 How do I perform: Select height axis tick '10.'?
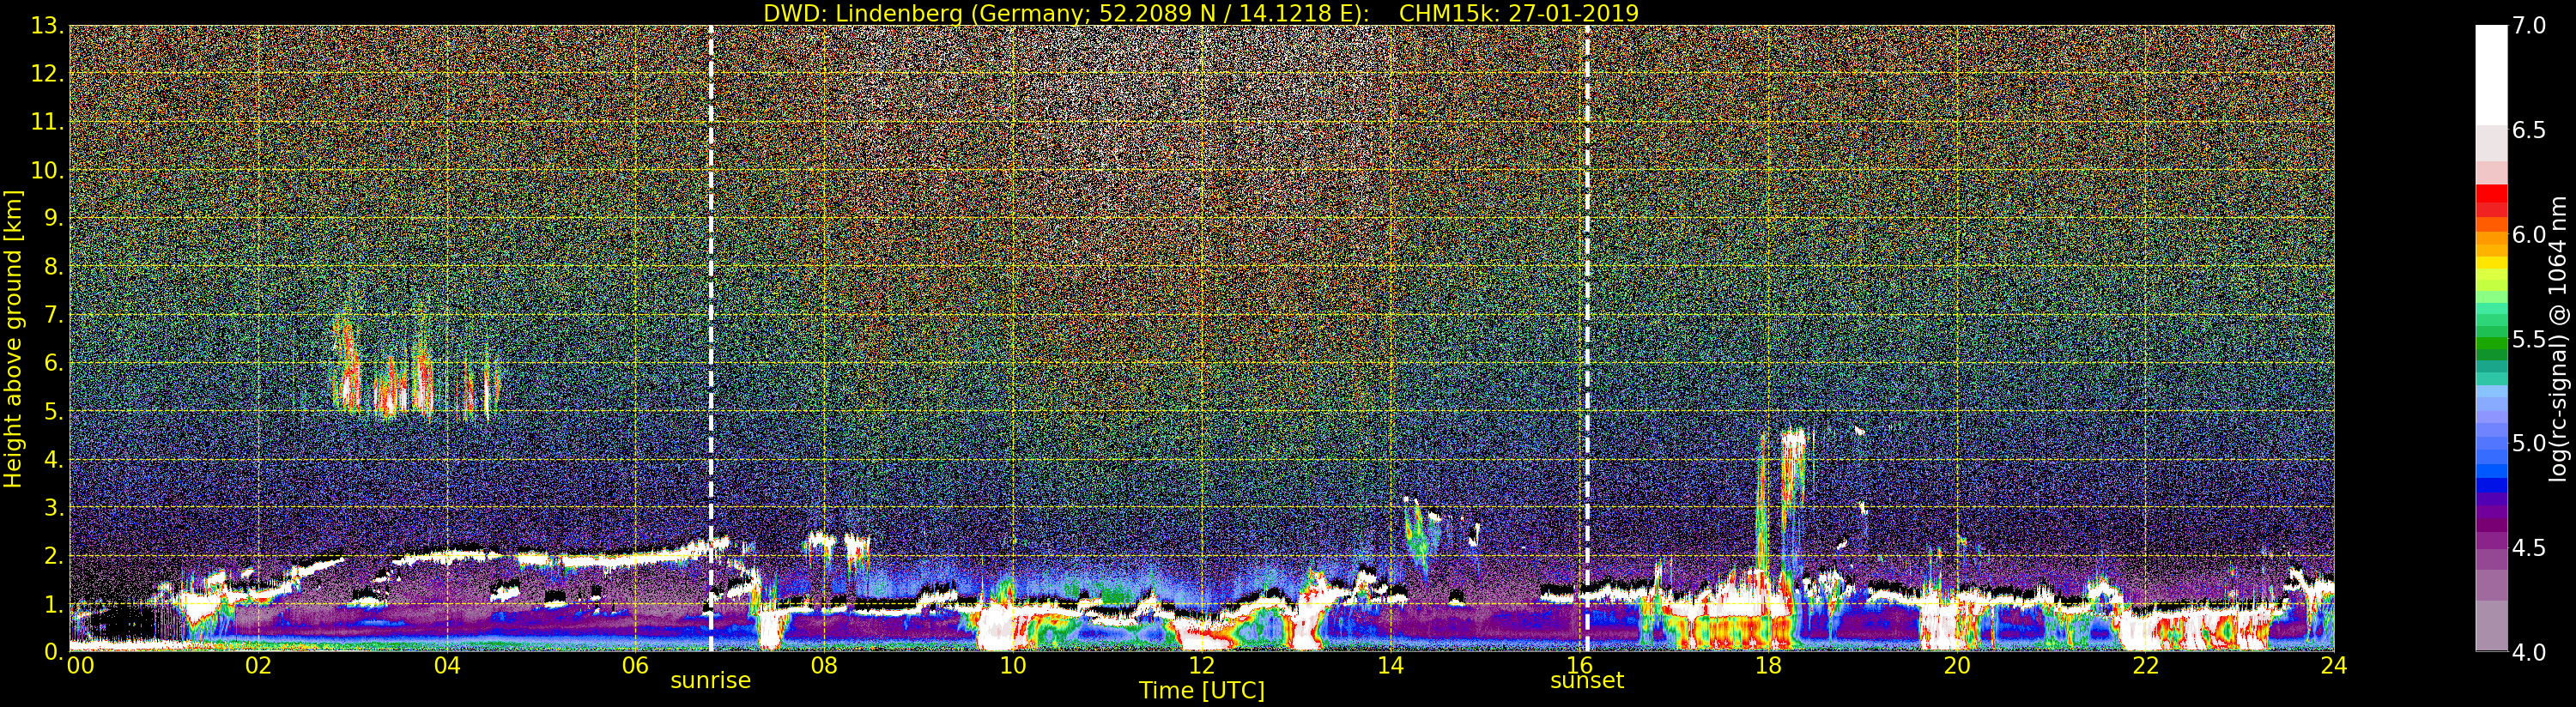click(x=46, y=170)
